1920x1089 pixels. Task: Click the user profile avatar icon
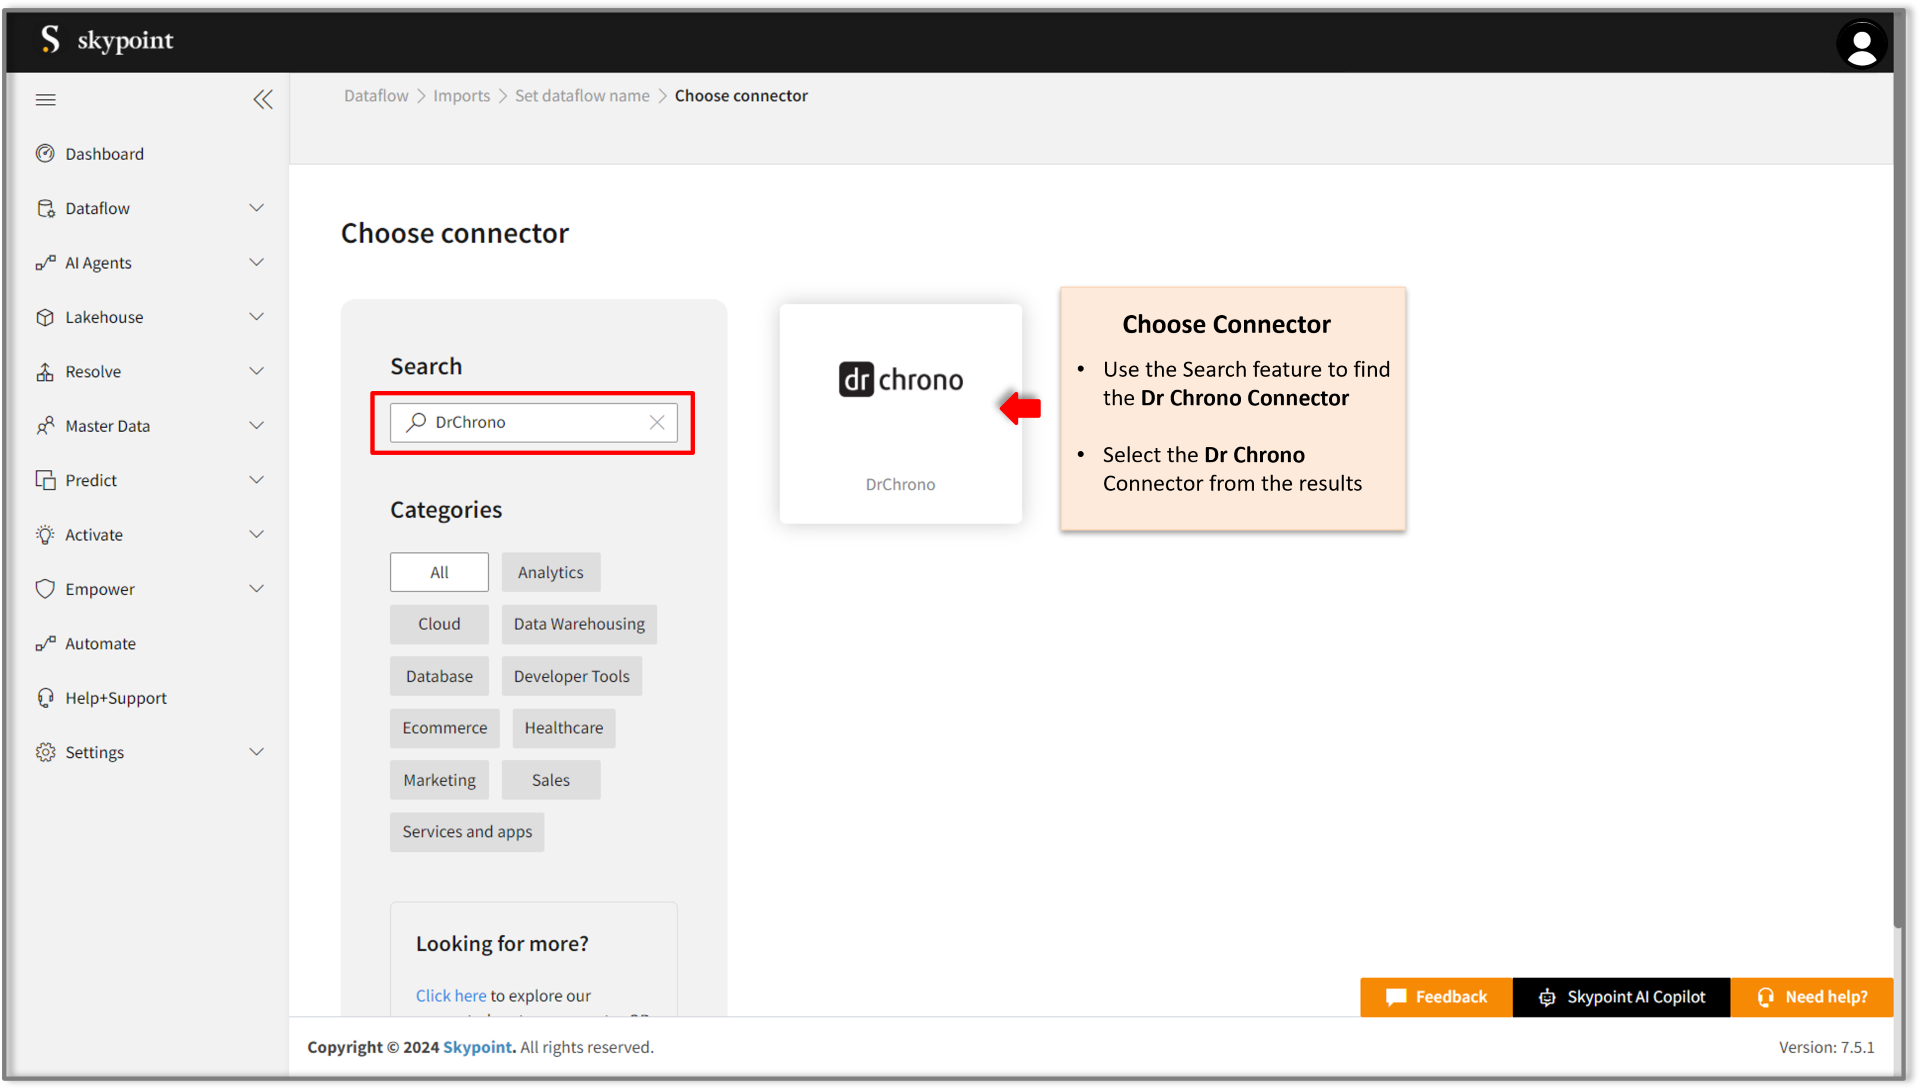point(1861,44)
